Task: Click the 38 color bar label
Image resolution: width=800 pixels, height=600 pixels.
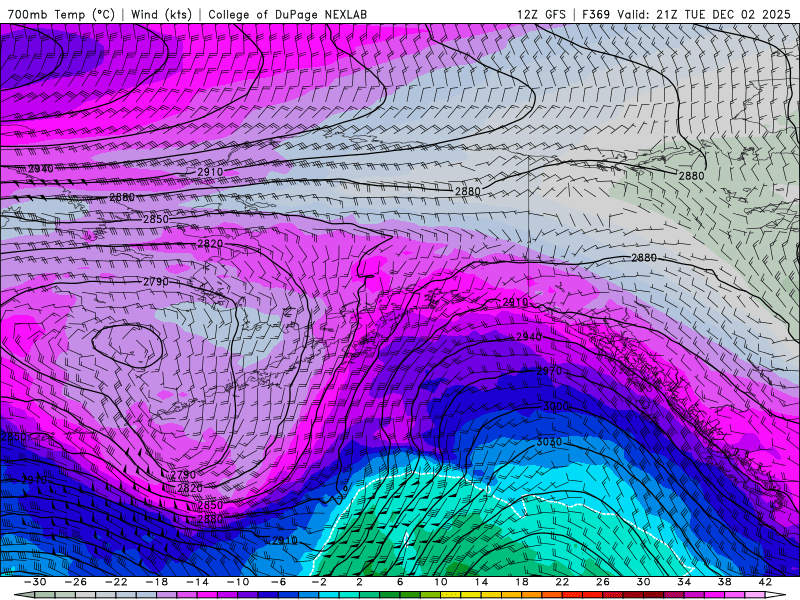Action: coord(724,582)
